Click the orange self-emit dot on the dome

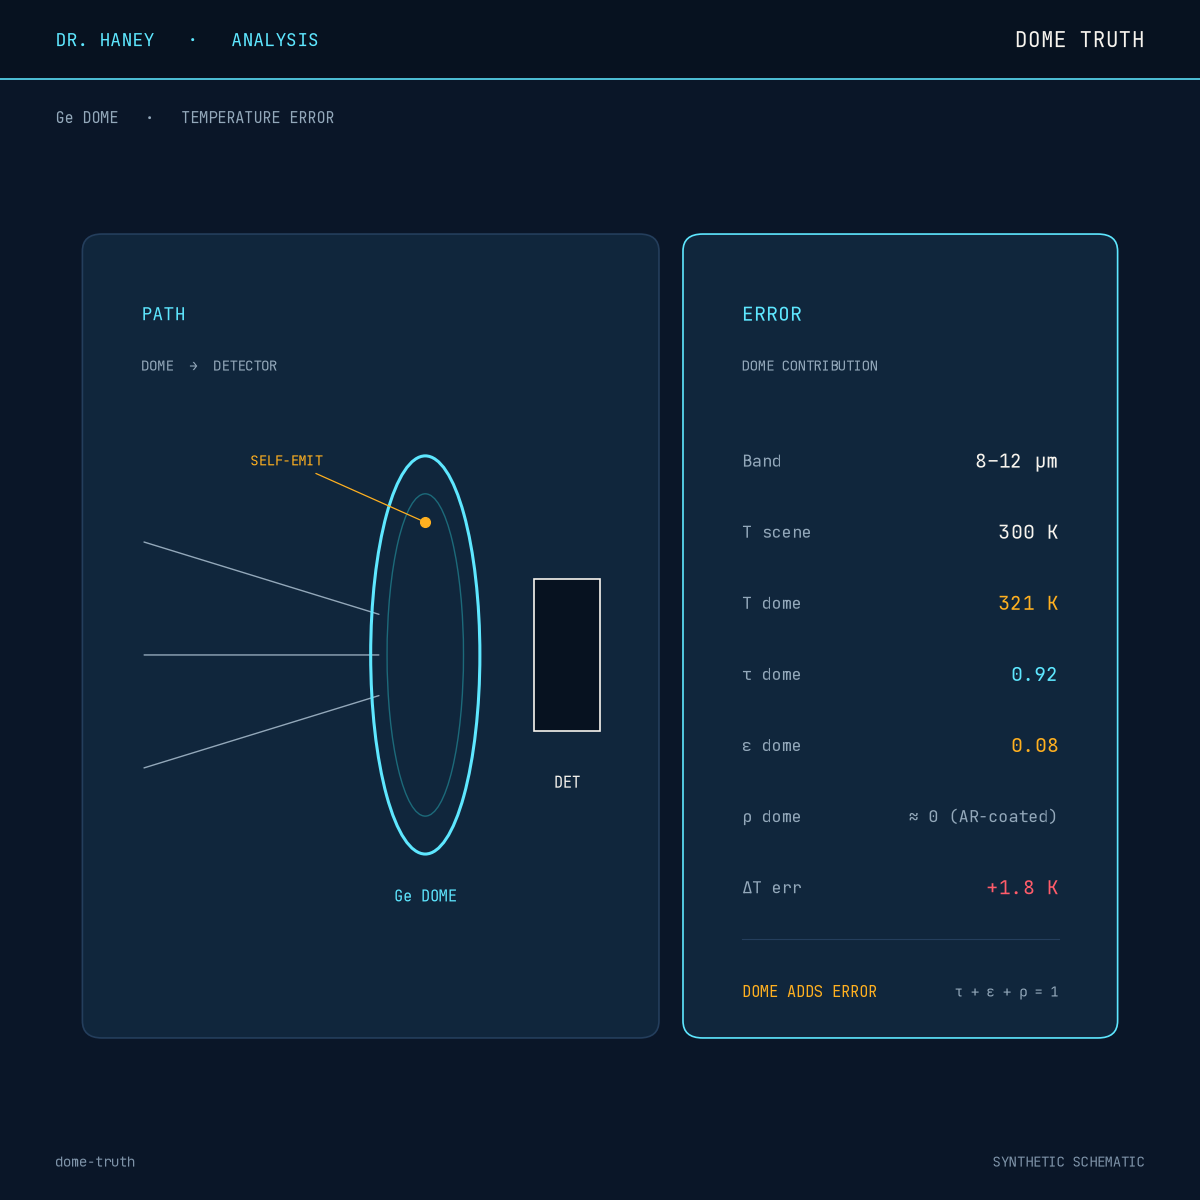coord(425,522)
